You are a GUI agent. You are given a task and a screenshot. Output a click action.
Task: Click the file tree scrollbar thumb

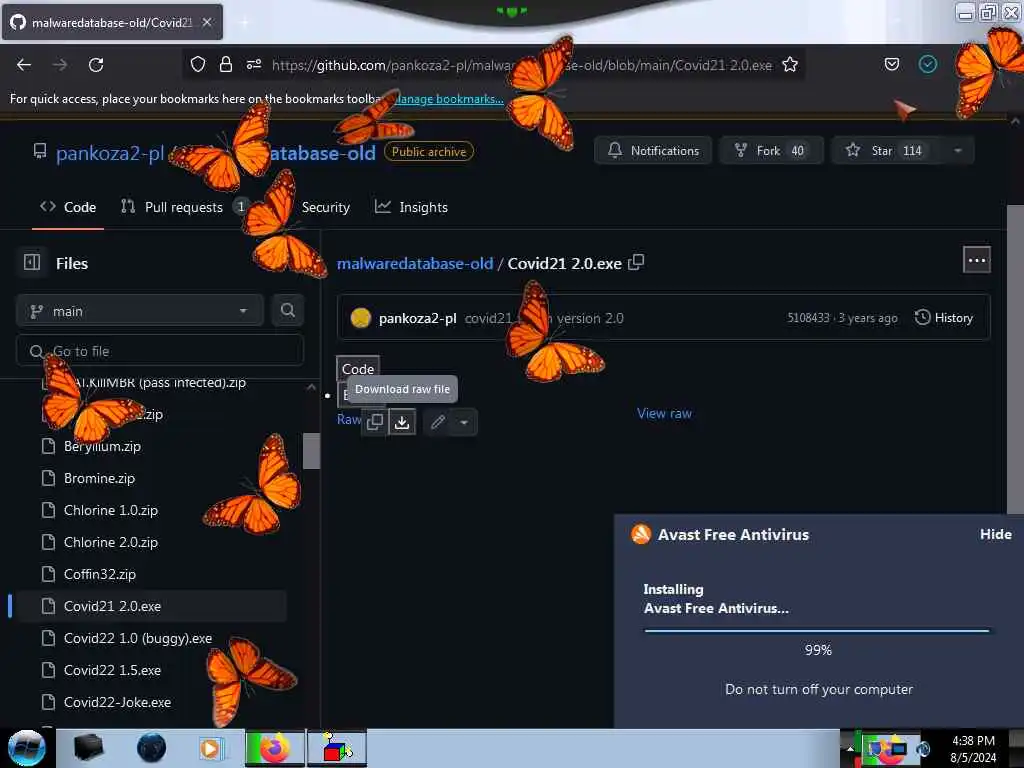[x=312, y=451]
